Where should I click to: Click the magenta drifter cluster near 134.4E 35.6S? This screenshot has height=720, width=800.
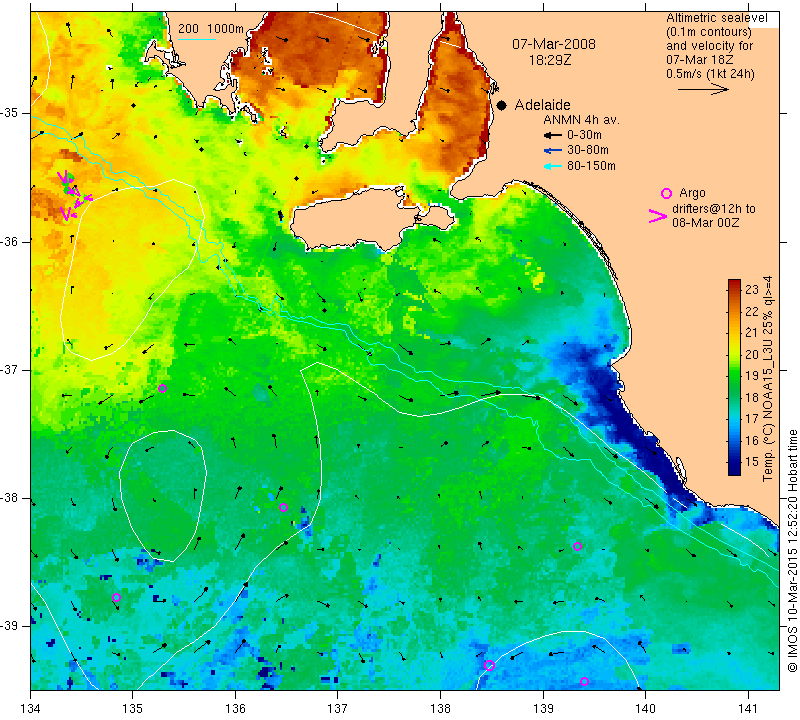(x=73, y=195)
